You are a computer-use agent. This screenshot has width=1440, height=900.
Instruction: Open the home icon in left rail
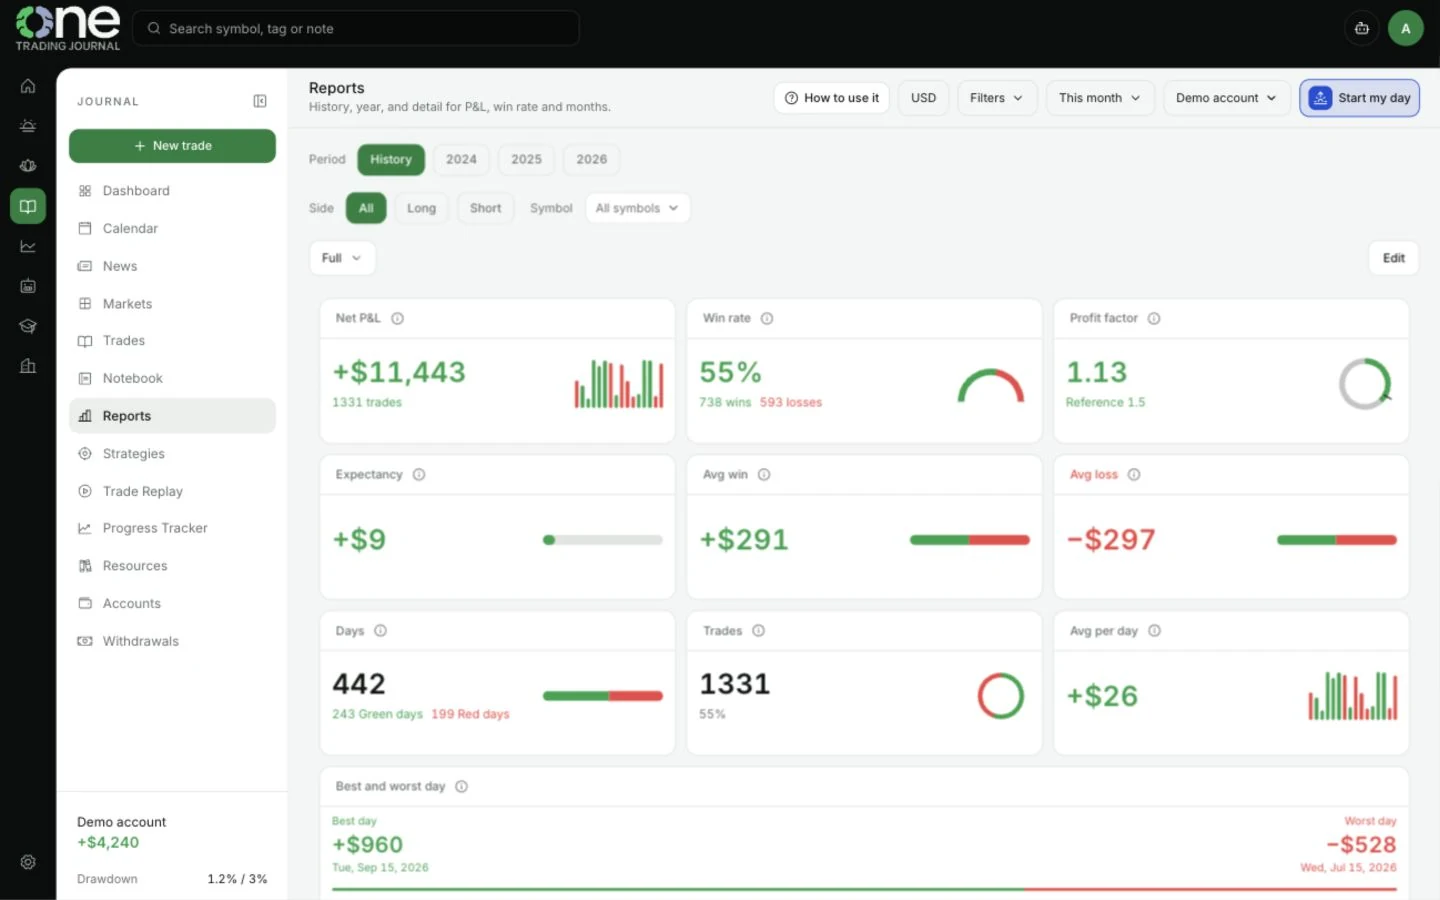[x=28, y=86]
